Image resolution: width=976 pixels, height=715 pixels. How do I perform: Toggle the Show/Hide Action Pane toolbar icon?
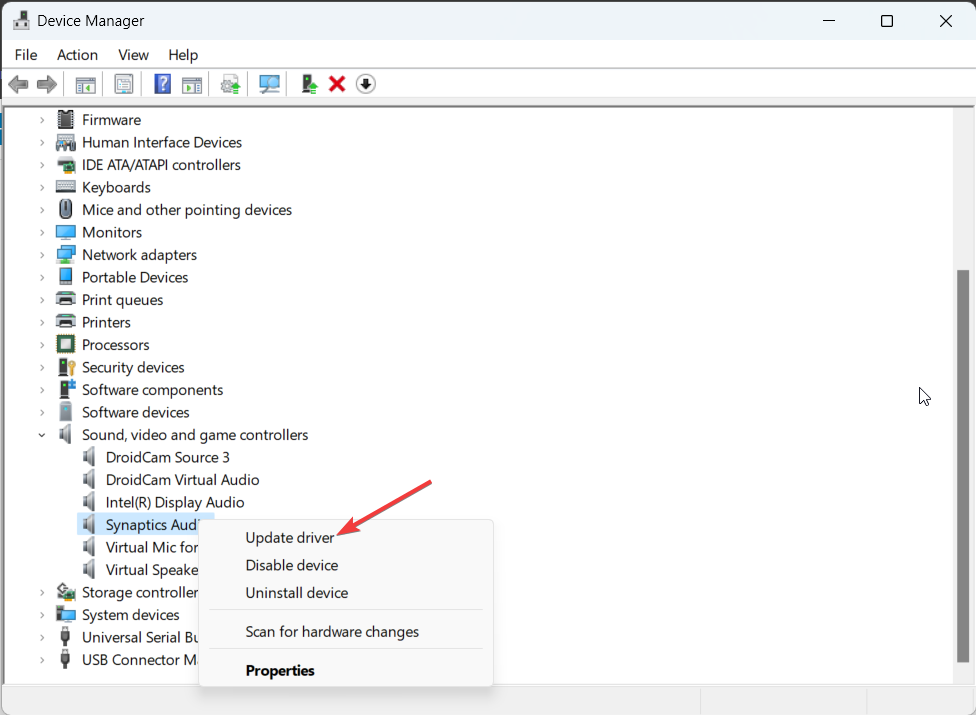click(x=192, y=85)
